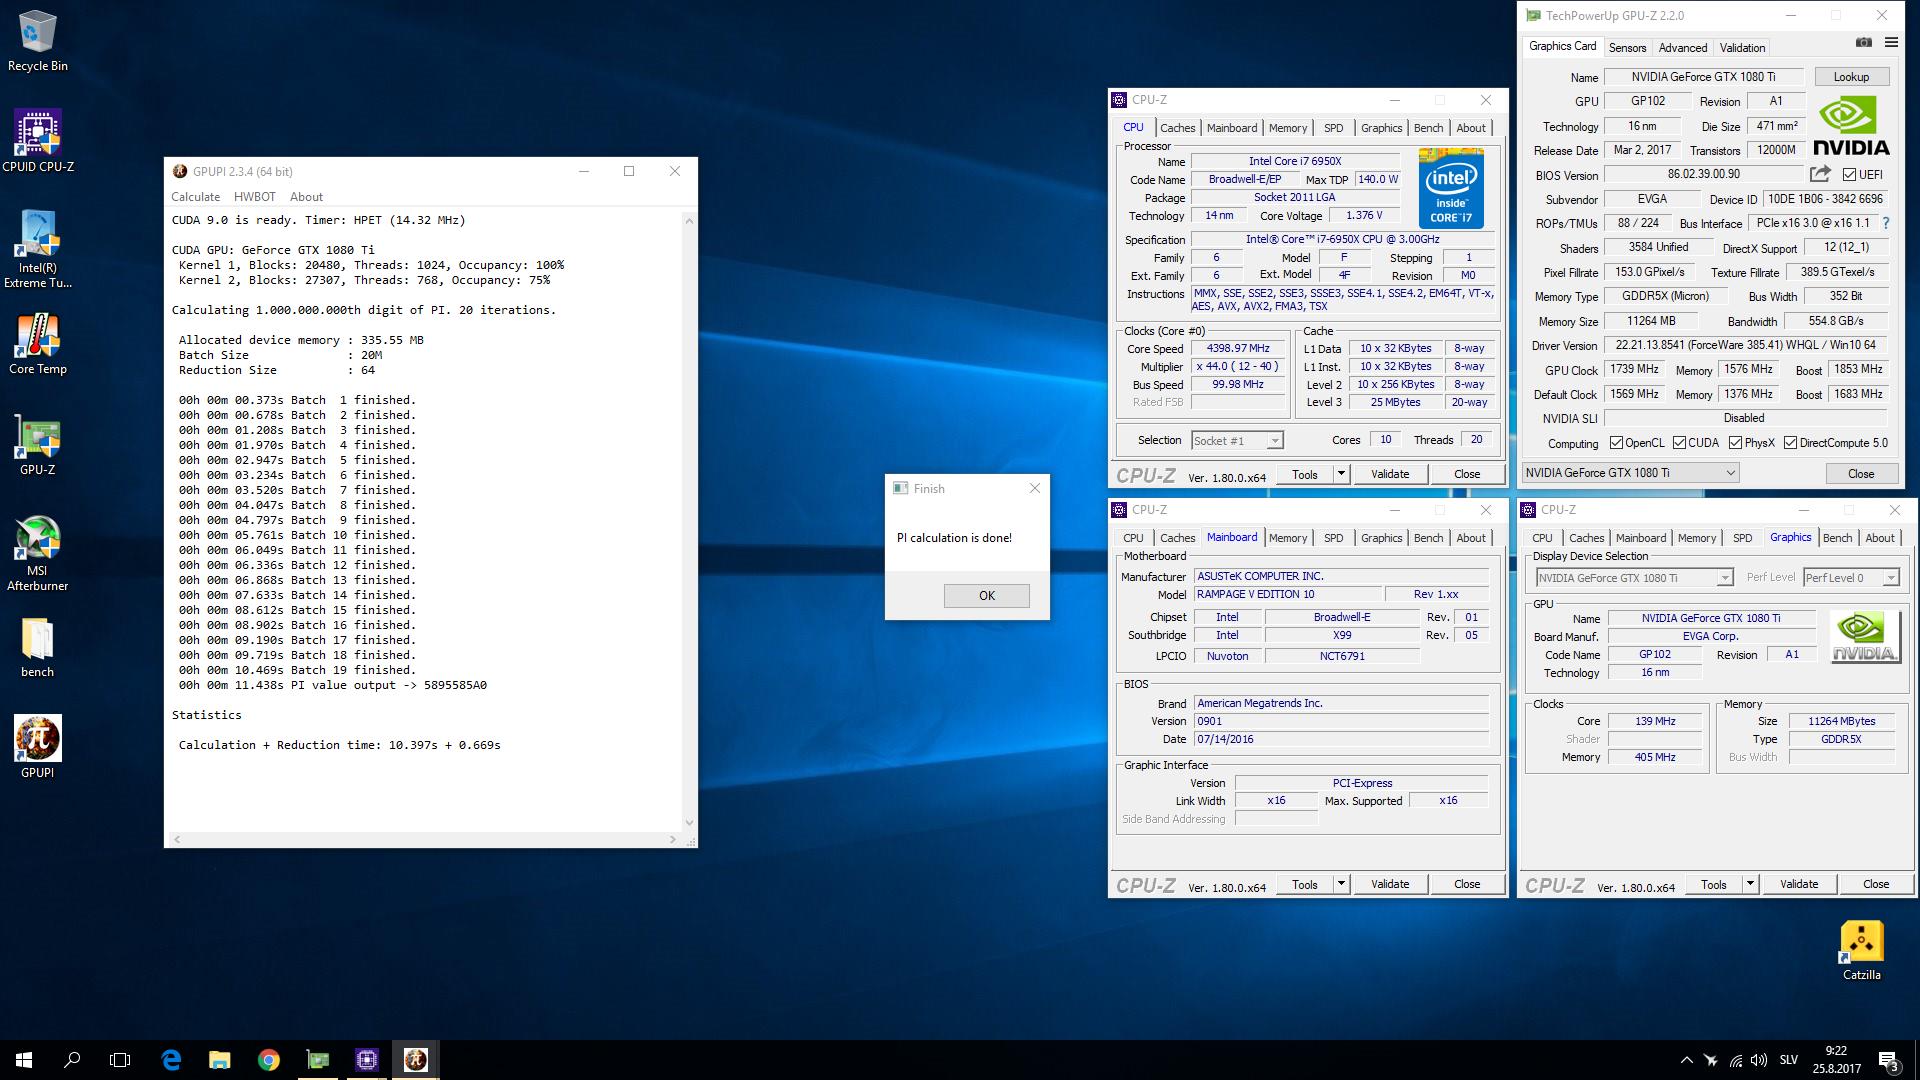Switch to Advanced tab in GPU-Z
The height and width of the screenshot is (1080, 1920).
point(1683,48)
